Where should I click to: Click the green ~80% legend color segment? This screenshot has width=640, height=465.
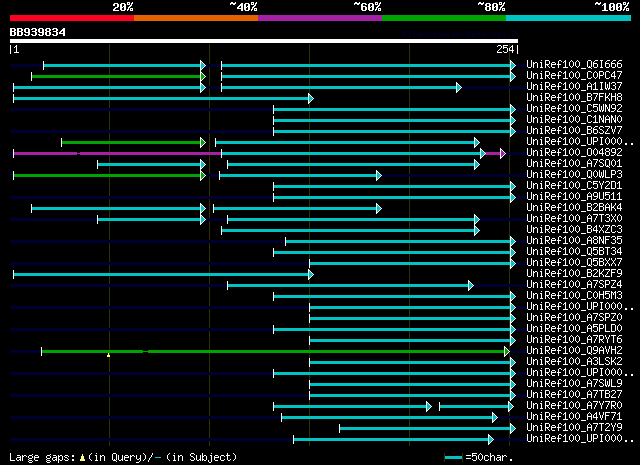[x=444, y=18]
